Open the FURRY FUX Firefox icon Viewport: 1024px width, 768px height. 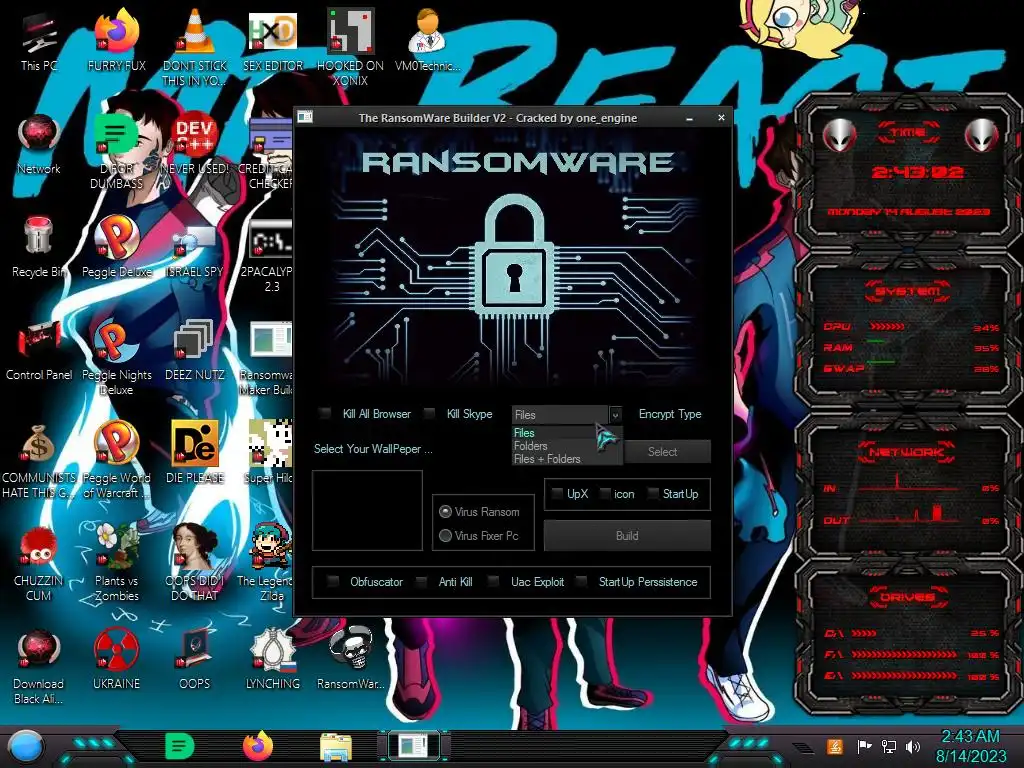pyautogui.click(x=116, y=40)
